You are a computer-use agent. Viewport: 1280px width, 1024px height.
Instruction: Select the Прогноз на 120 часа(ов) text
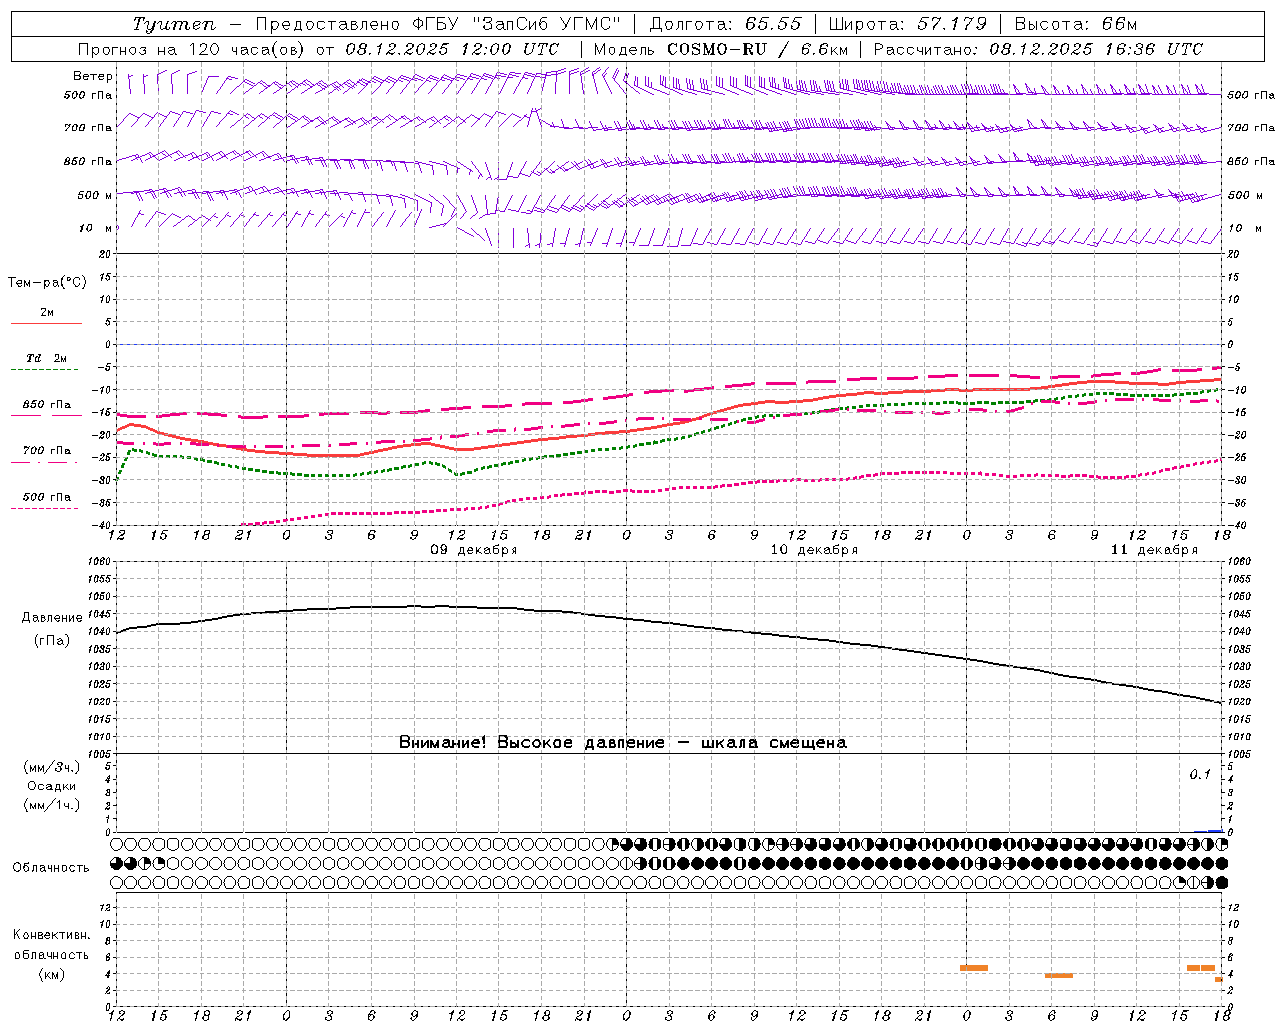click(192, 49)
